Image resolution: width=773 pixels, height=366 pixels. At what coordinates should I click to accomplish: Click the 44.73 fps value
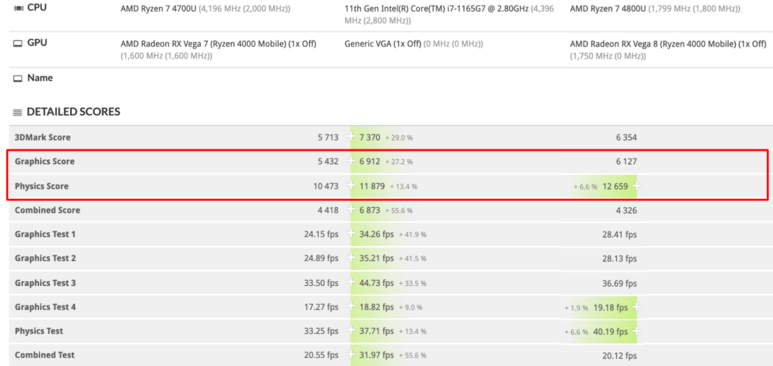(x=377, y=283)
